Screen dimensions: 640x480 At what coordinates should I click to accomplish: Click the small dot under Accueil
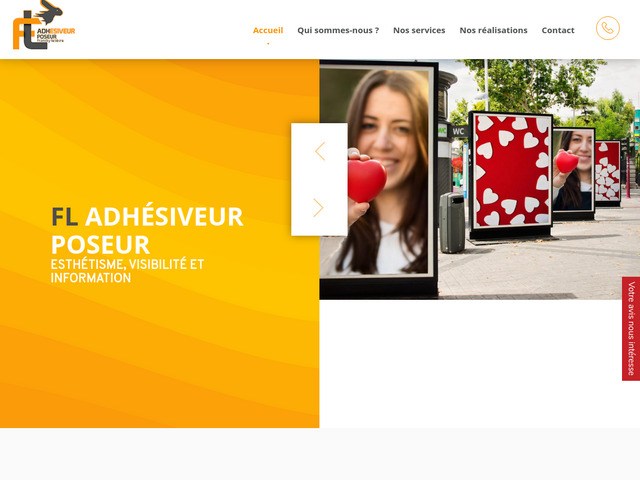(x=268, y=44)
